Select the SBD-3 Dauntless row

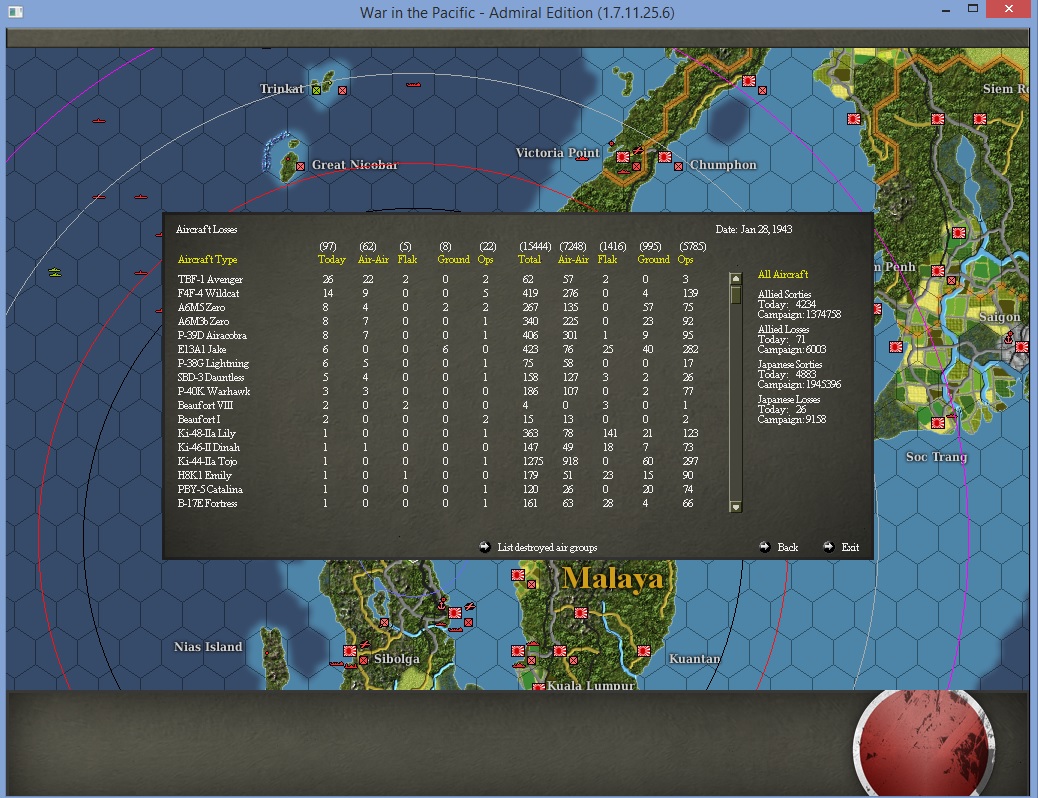(437, 377)
